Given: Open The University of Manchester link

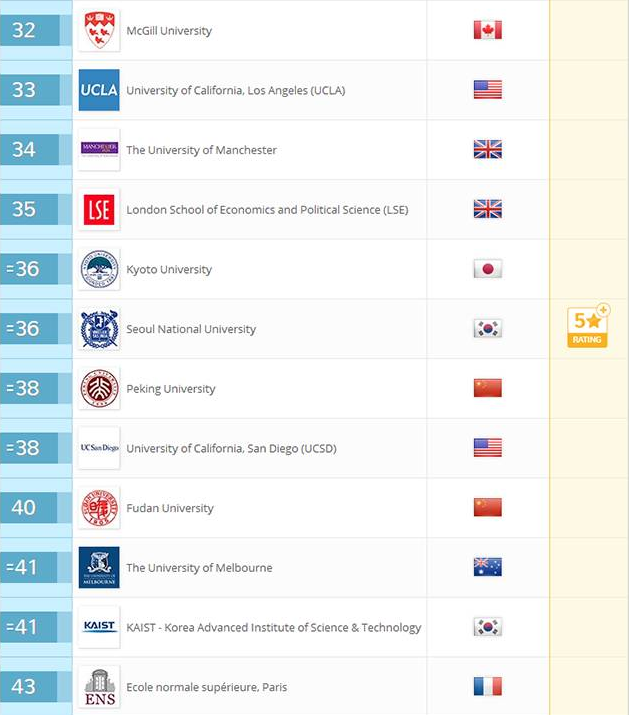Looking at the screenshot, I should (x=201, y=150).
